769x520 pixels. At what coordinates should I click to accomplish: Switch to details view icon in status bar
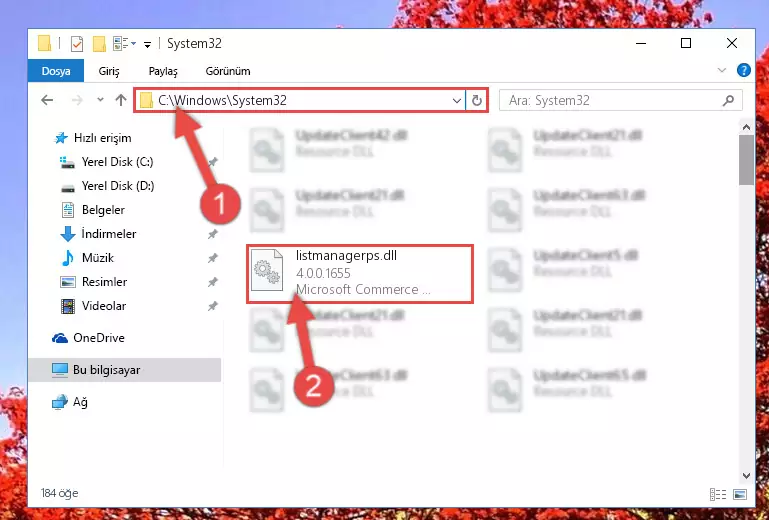[x=718, y=494]
